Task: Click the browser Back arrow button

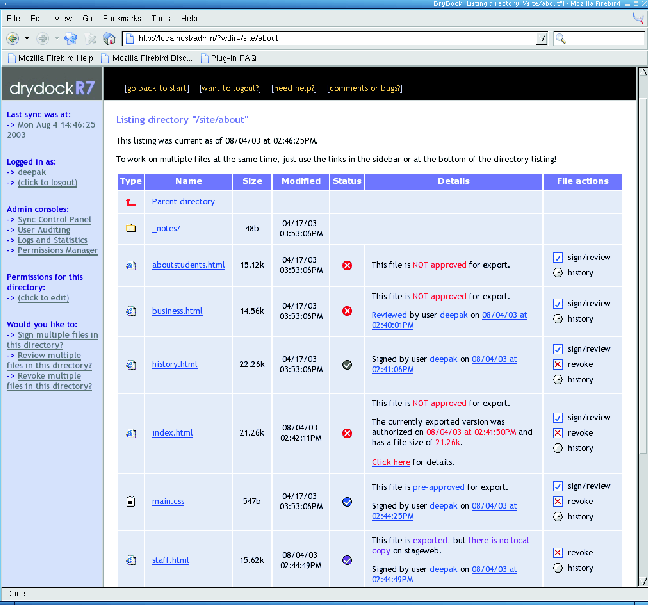Action: (x=12, y=38)
